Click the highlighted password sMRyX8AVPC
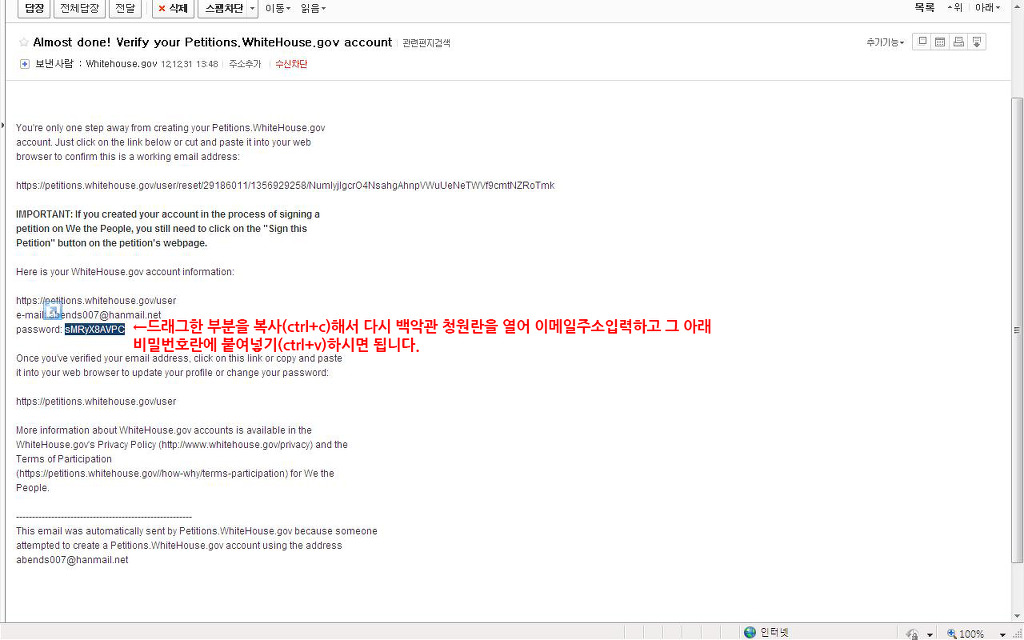 click(95, 329)
